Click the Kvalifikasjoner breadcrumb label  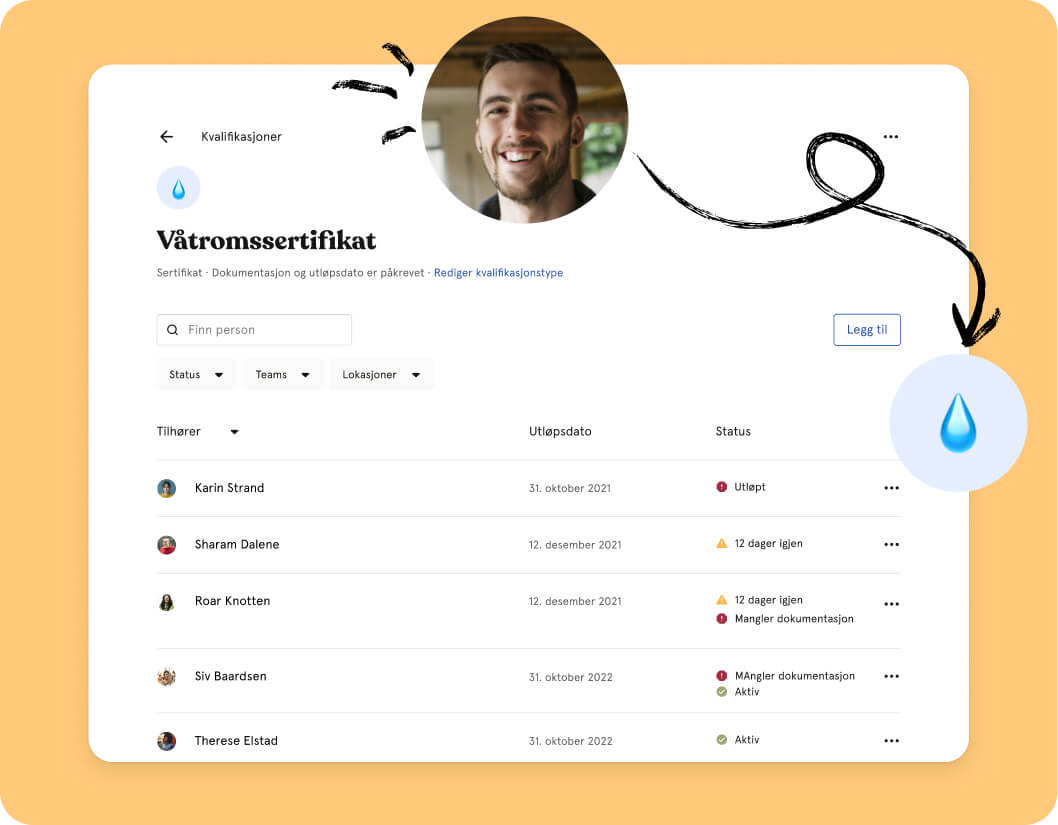[x=241, y=137]
